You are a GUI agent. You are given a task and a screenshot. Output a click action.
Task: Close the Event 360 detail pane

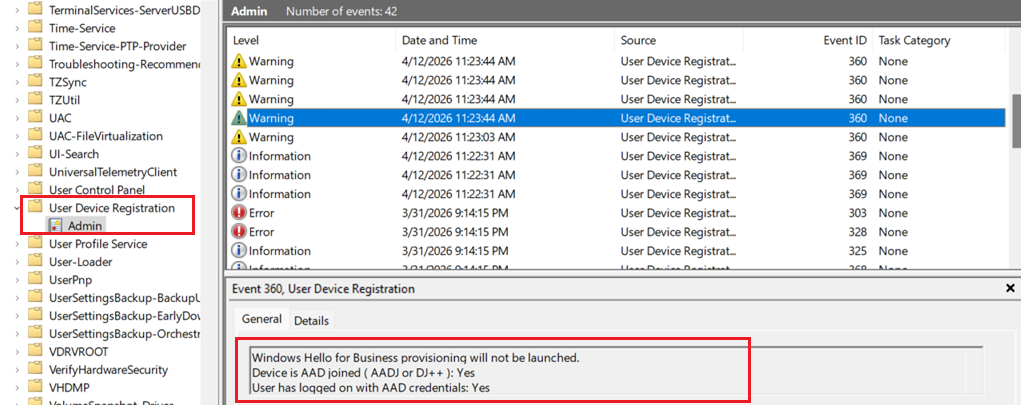pos(1010,288)
